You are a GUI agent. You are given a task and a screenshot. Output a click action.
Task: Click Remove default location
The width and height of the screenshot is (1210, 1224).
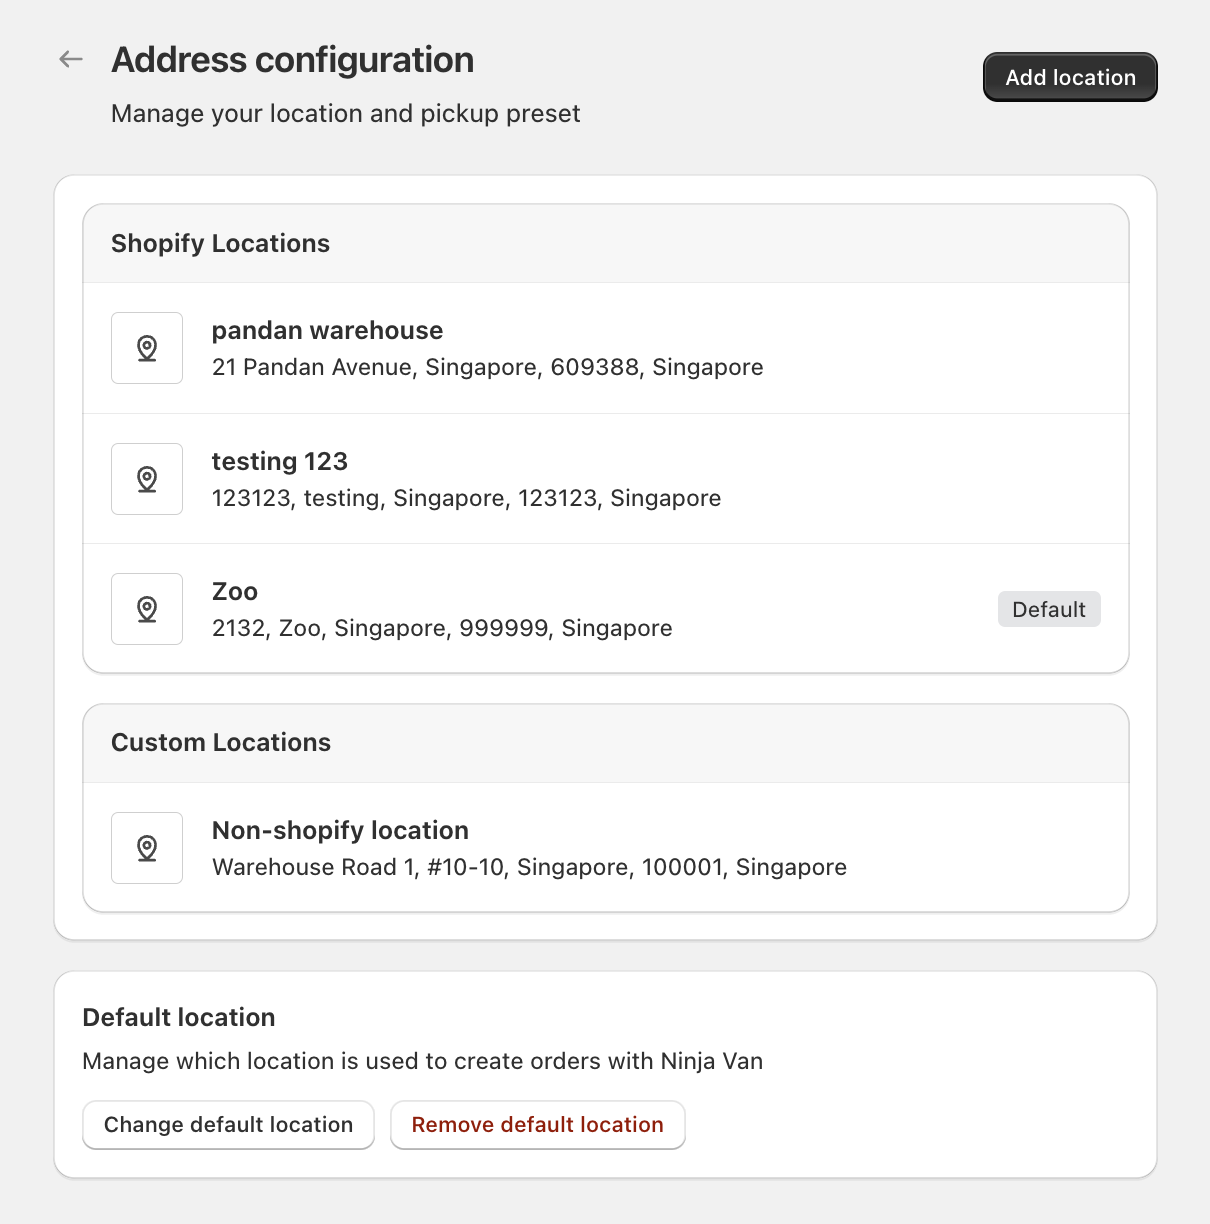click(537, 1125)
